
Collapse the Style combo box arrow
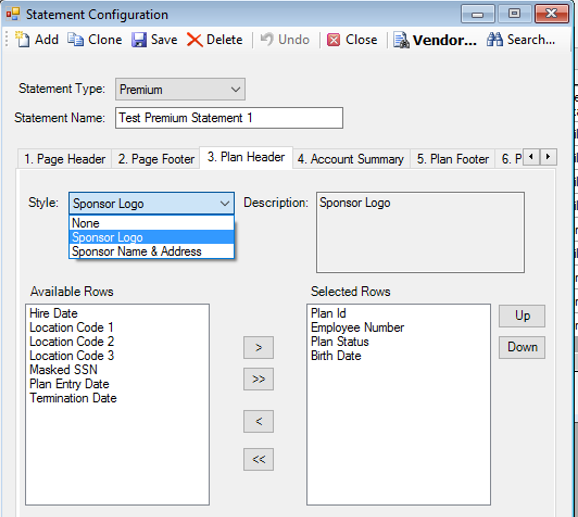(224, 203)
